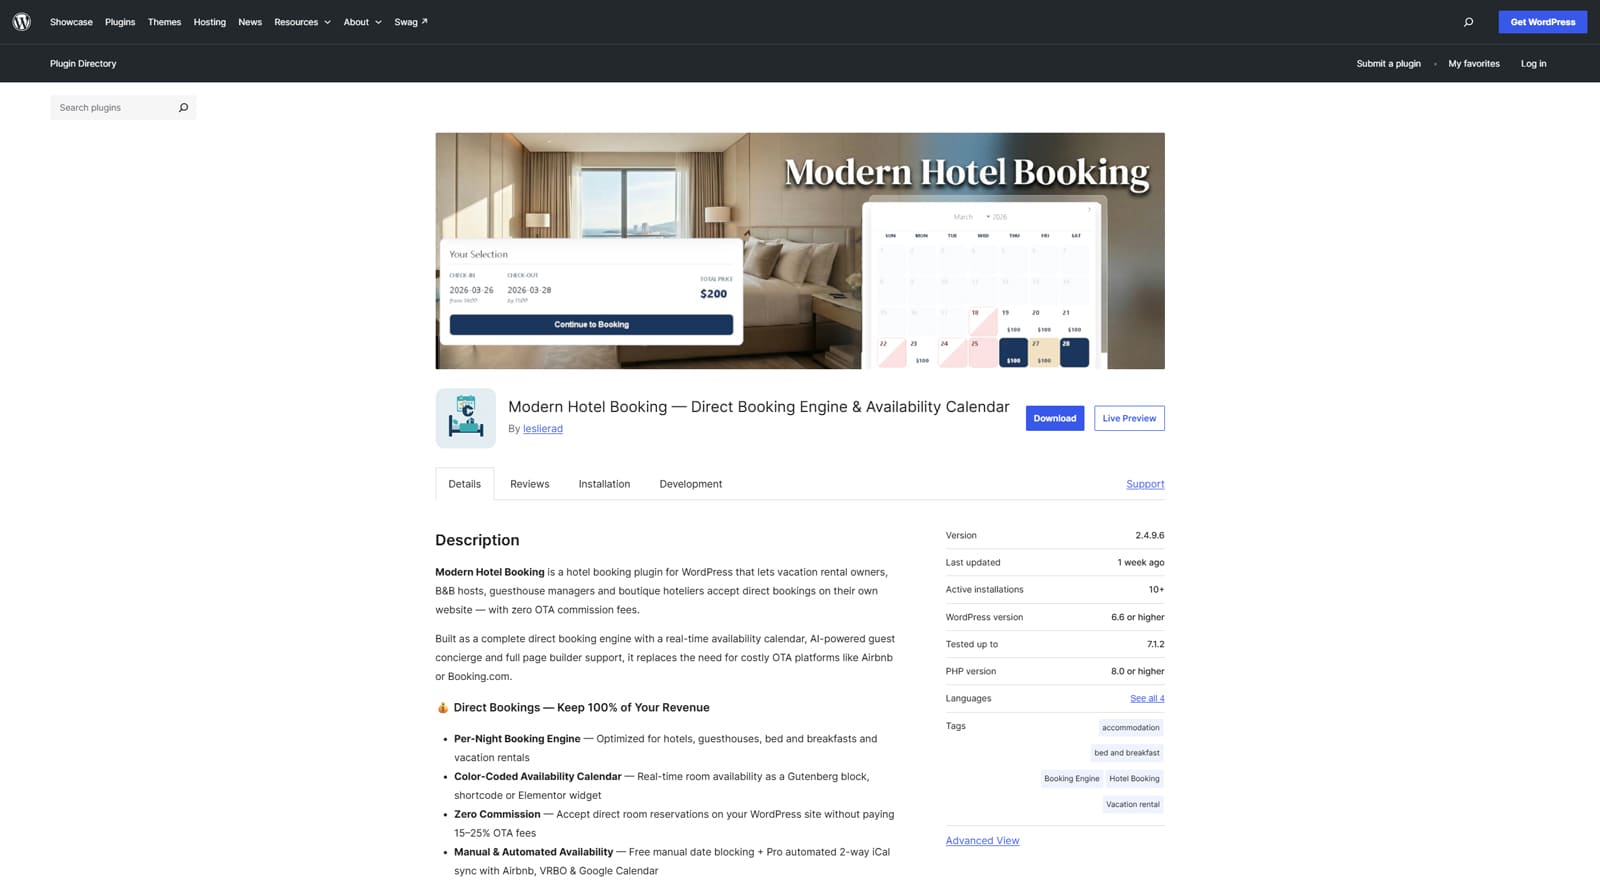Click the Modern Hotel Booking banner image
1600x885 pixels.
pyautogui.click(x=800, y=251)
